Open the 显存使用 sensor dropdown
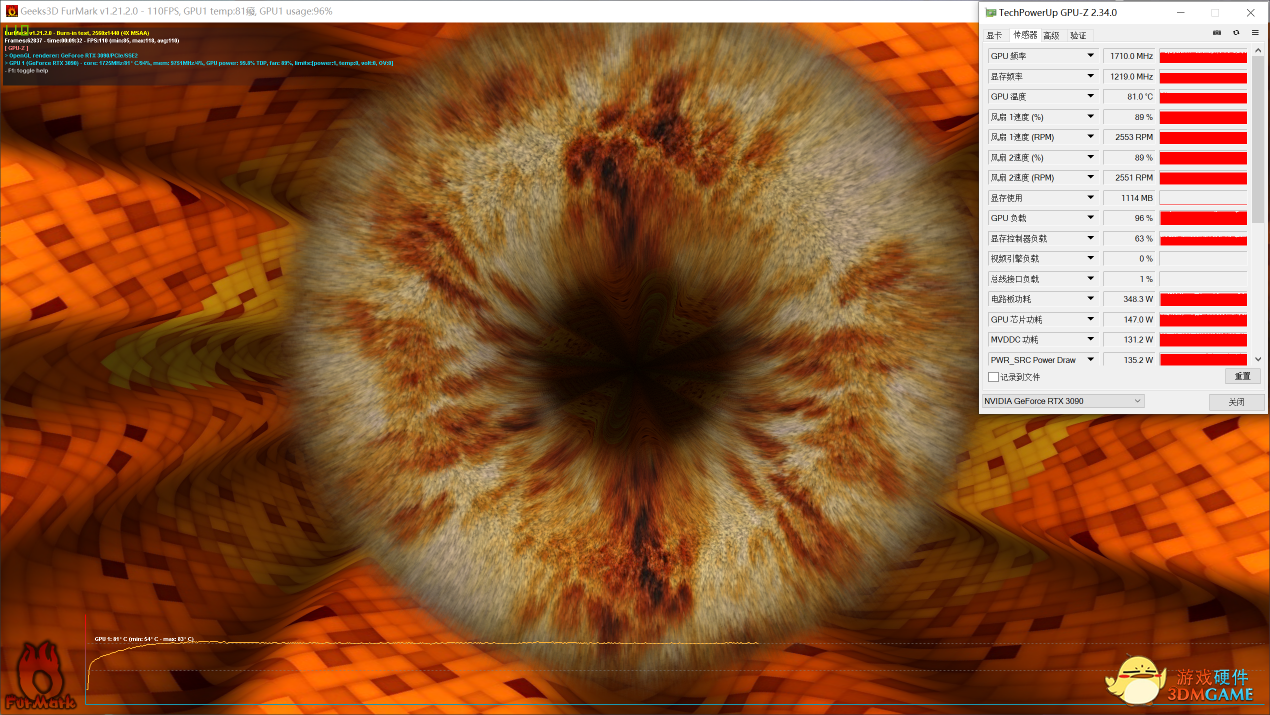The image size is (1270, 715). tap(1091, 198)
